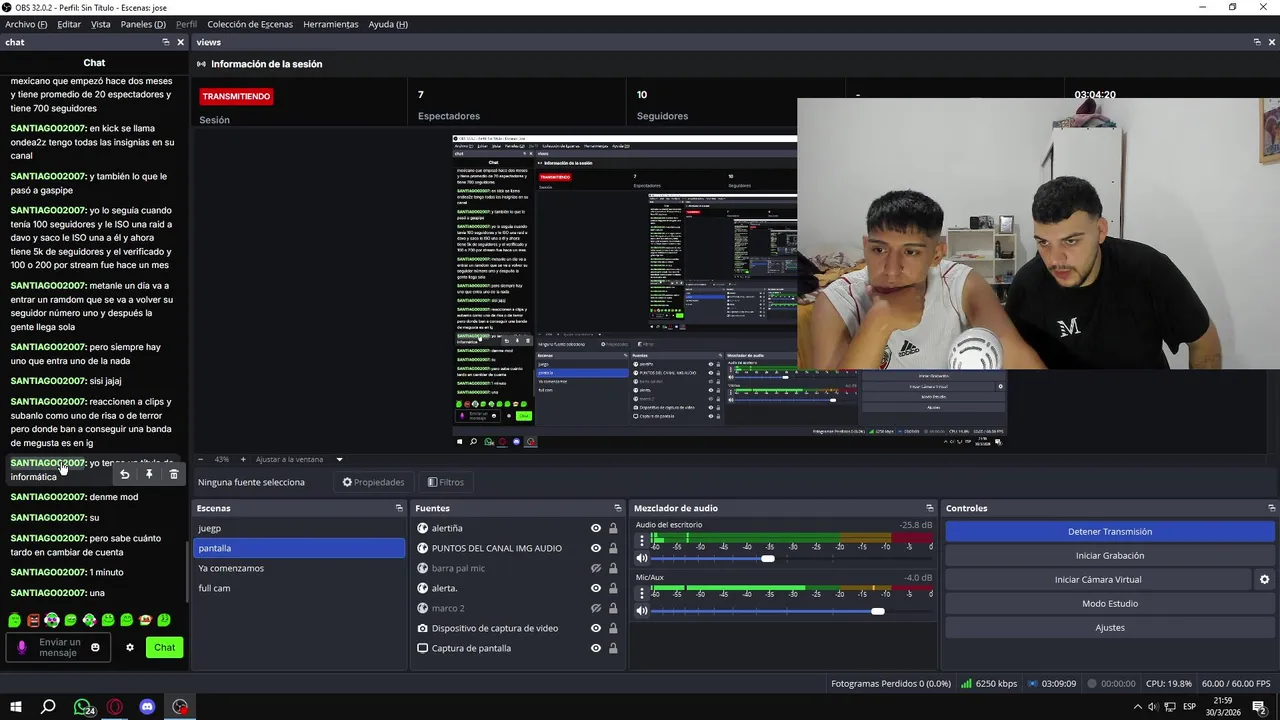Image resolution: width=1280 pixels, height=720 pixels.
Task: Open Ajustes in Controles
Action: tap(1110, 628)
